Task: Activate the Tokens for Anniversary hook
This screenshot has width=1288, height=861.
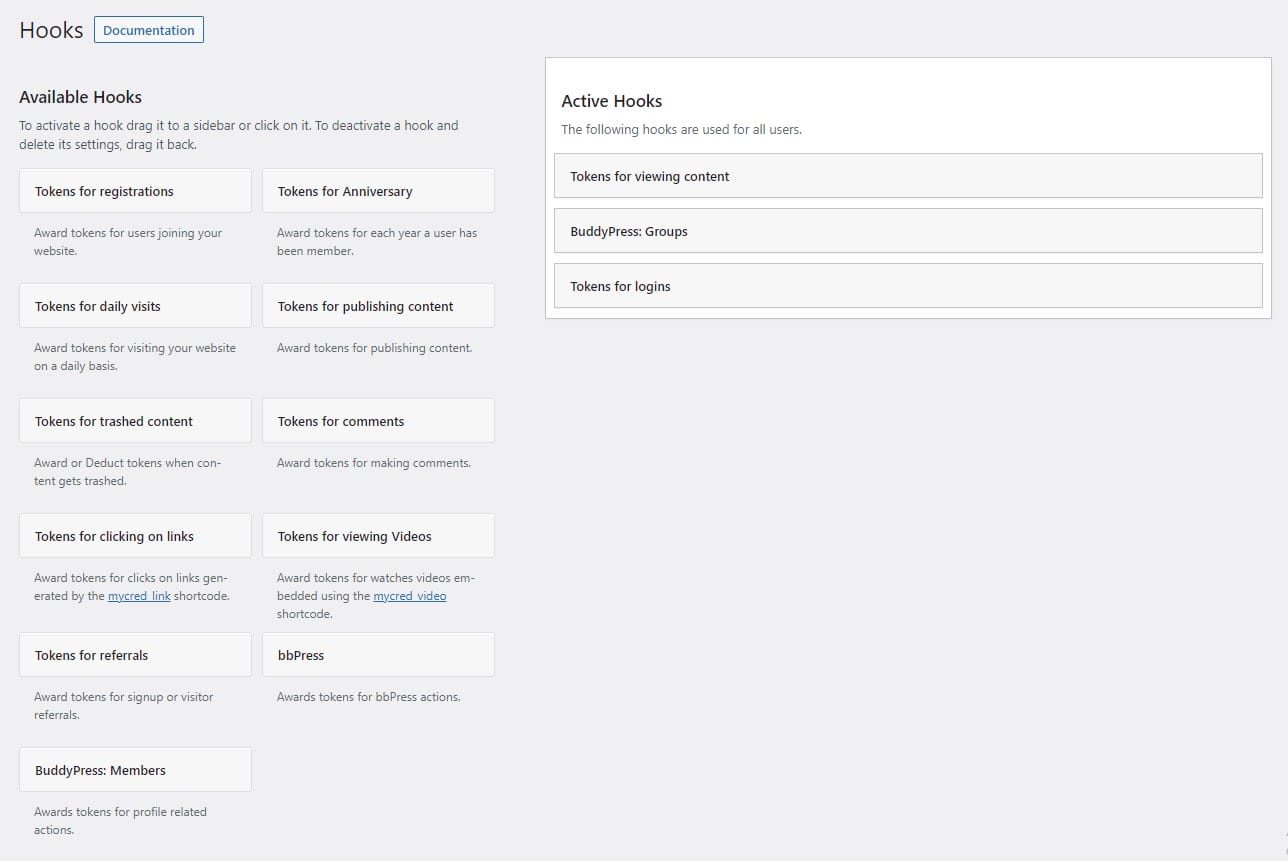Action: 378,191
